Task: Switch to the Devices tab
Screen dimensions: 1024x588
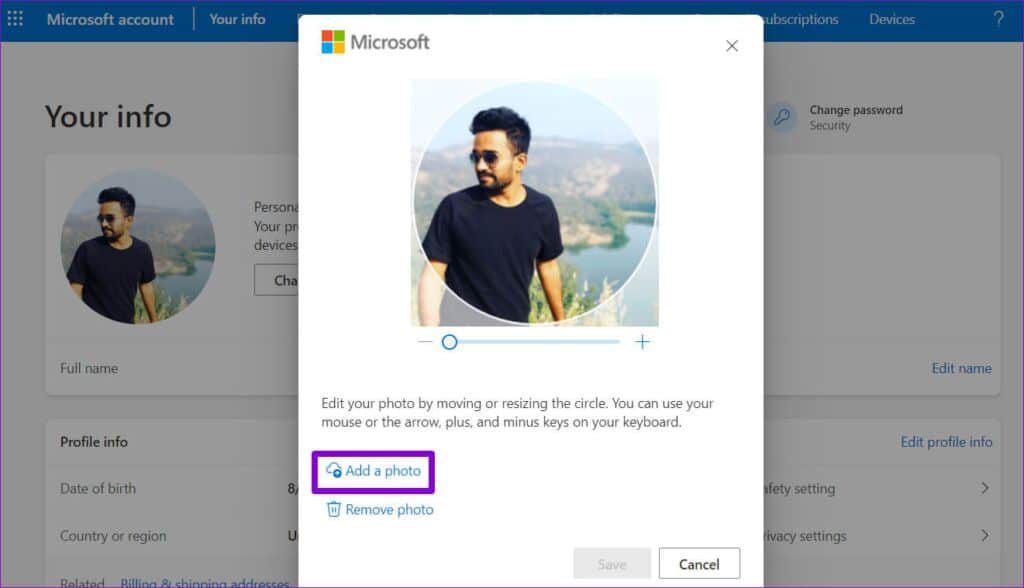Action: coord(890,18)
